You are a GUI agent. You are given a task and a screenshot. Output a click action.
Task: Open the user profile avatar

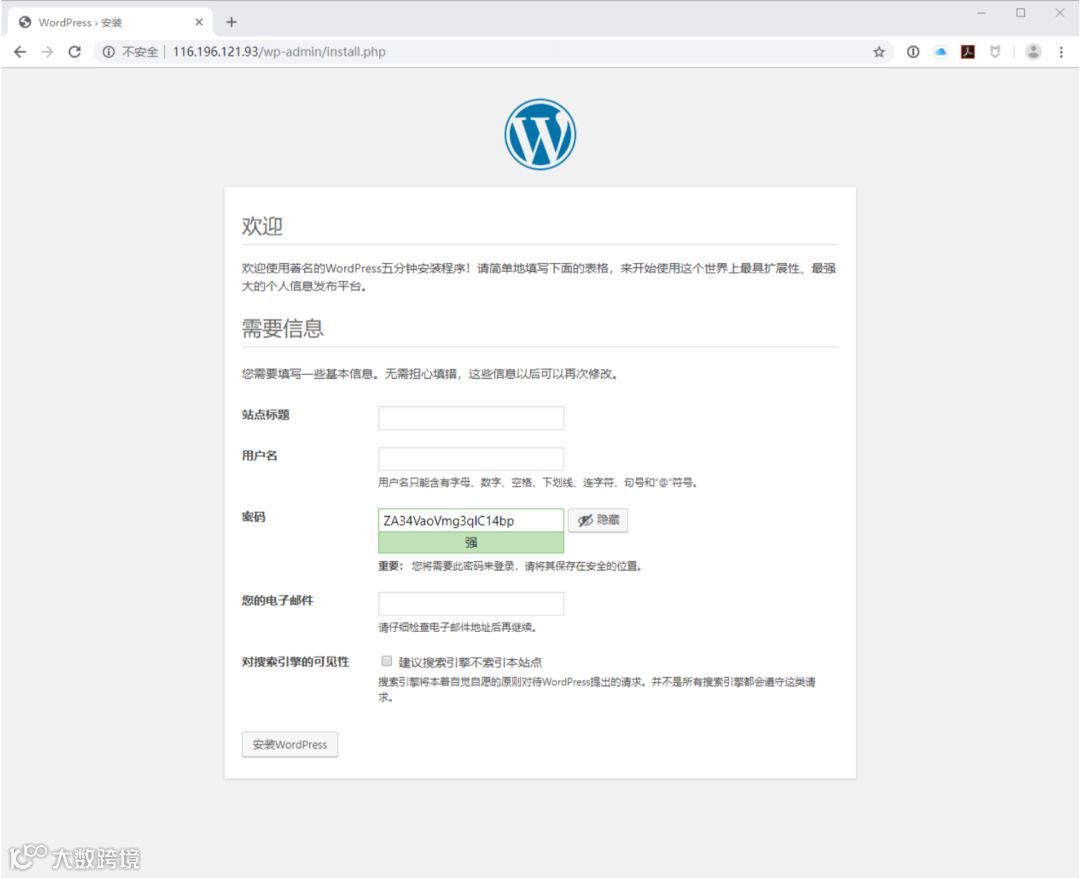[x=1032, y=52]
